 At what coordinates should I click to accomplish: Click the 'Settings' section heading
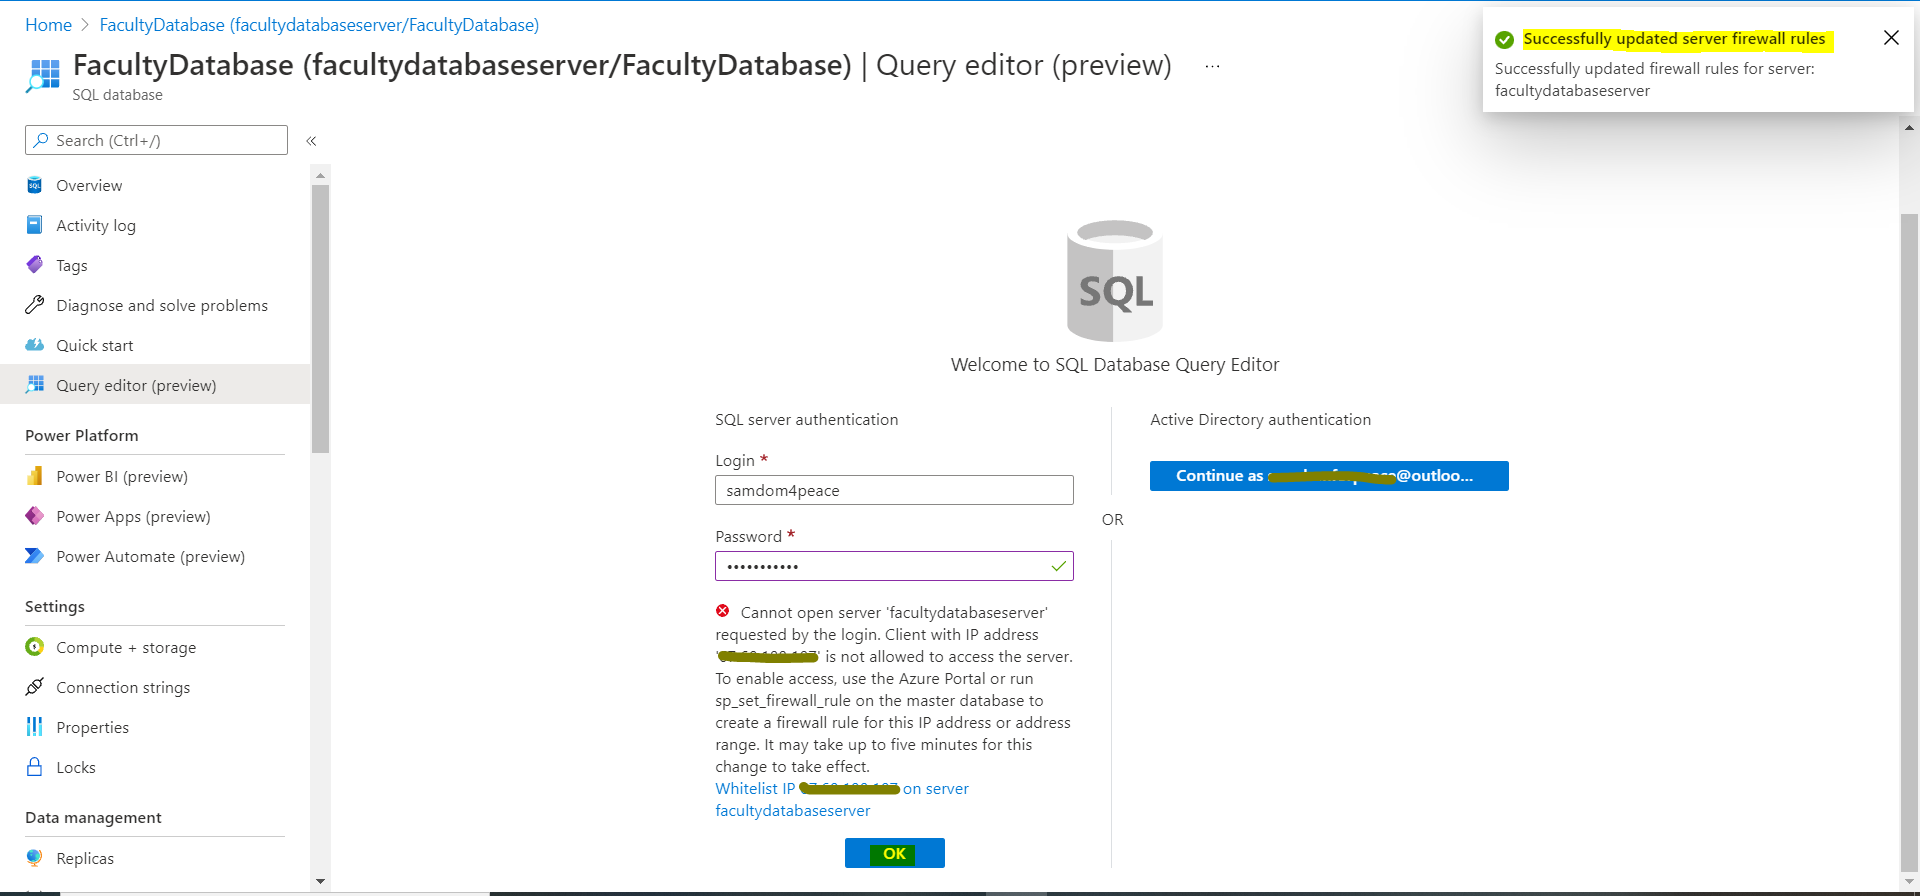(x=55, y=607)
